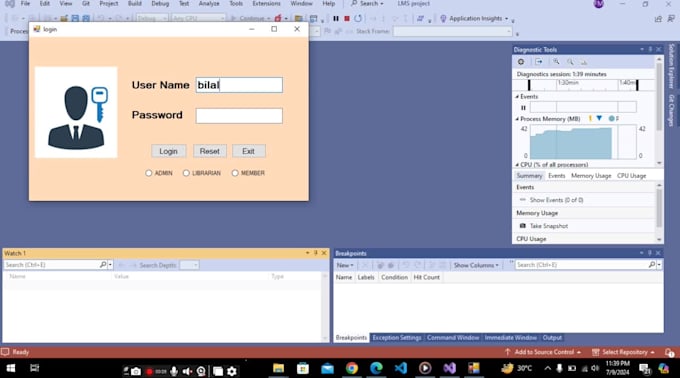The width and height of the screenshot is (680, 378).
Task: Open the Debug menu
Action: pyautogui.click(x=160, y=3)
